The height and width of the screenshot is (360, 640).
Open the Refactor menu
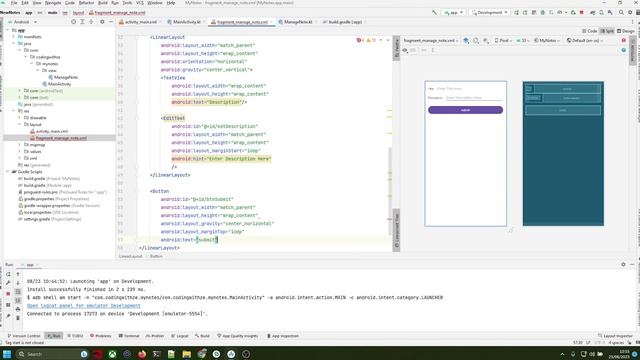point(86,3)
